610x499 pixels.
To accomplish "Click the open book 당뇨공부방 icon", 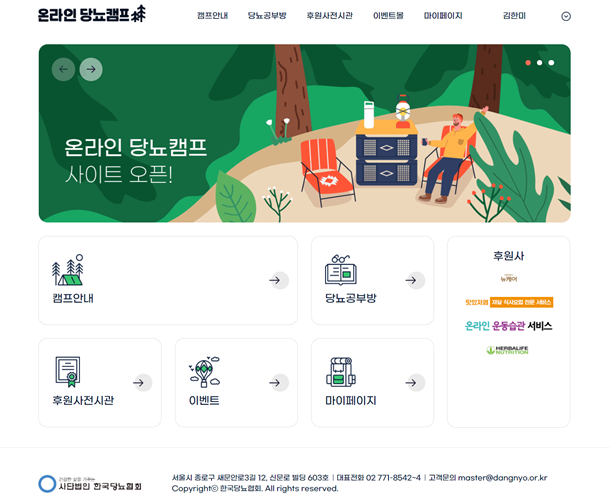I will pyautogui.click(x=341, y=270).
